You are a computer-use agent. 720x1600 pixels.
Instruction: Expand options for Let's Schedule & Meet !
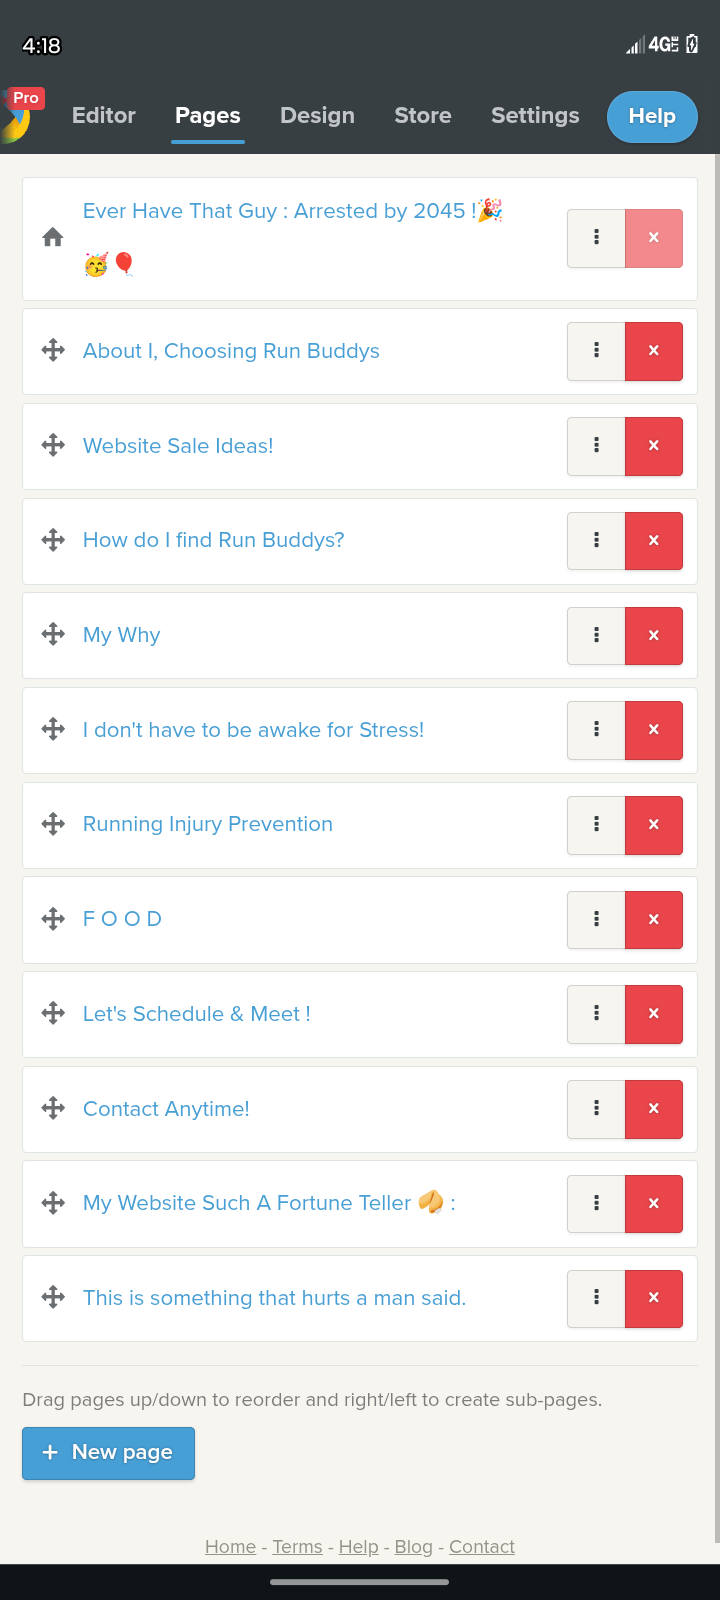596,1014
